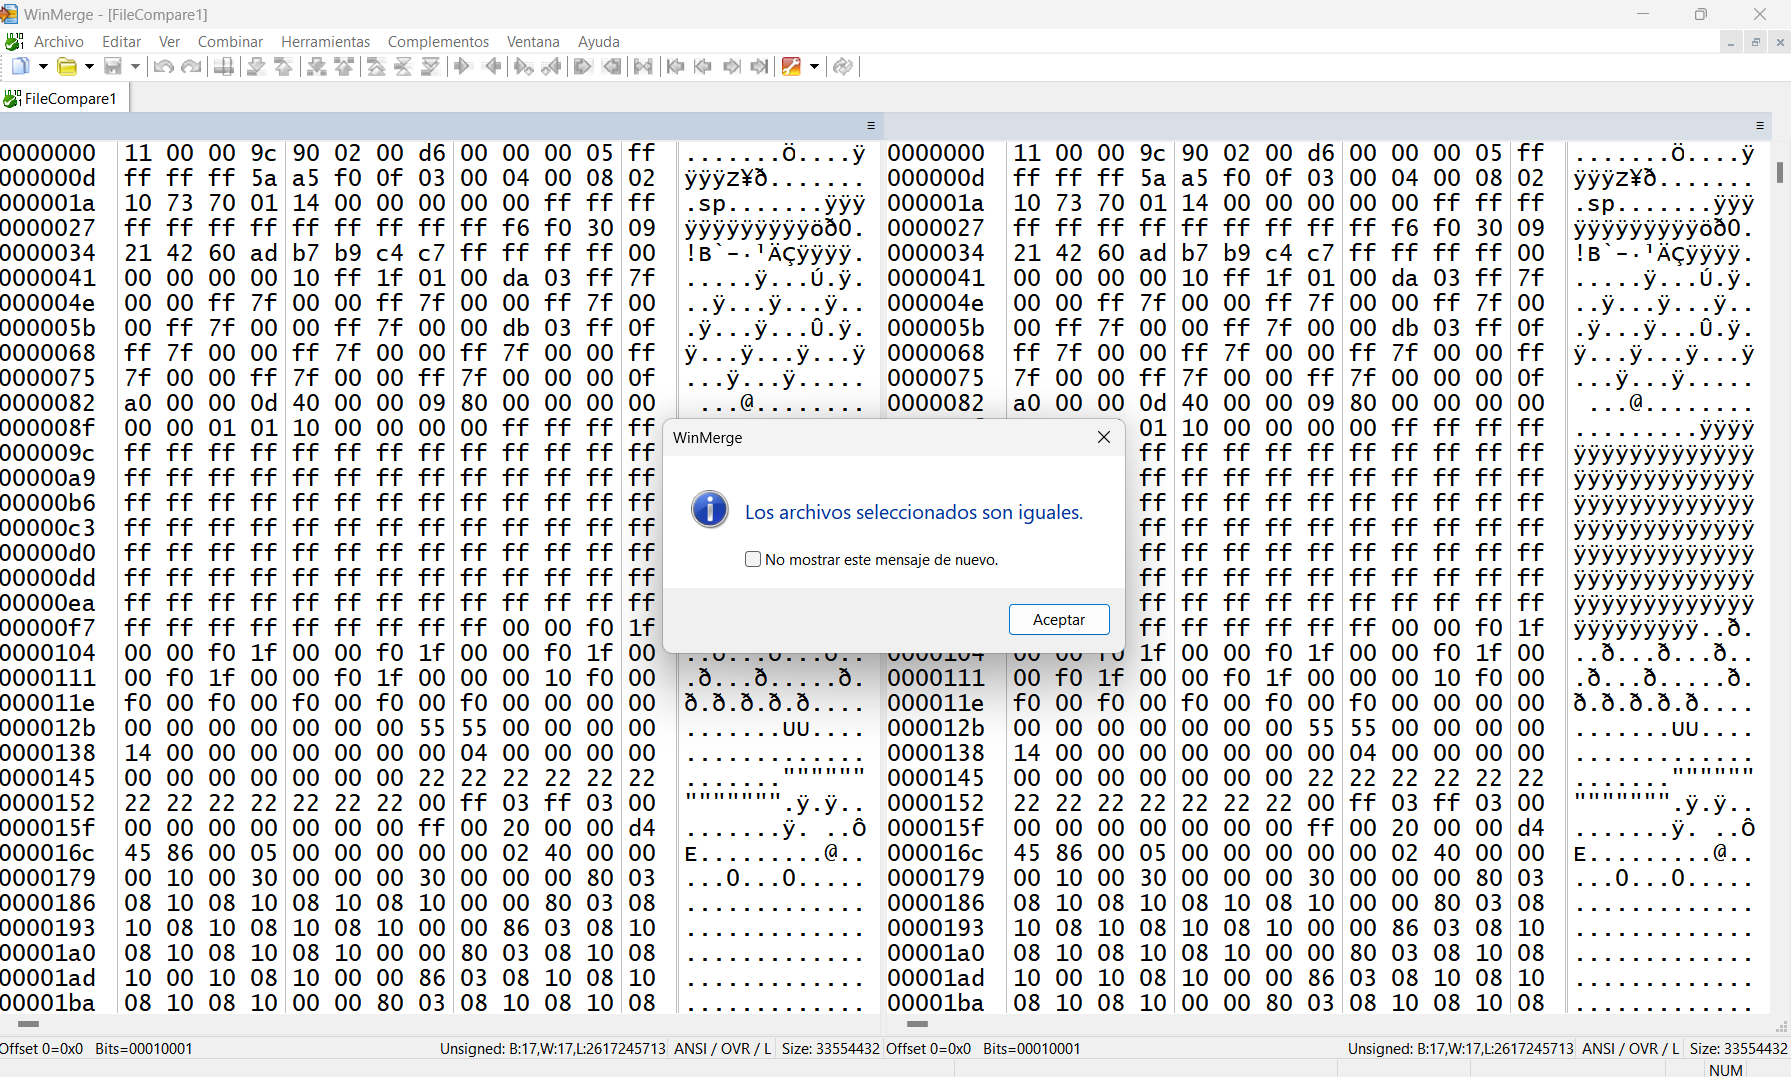The width and height of the screenshot is (1791, 1077).
Task: Go to the current difference icon
Action: (403, 66)
